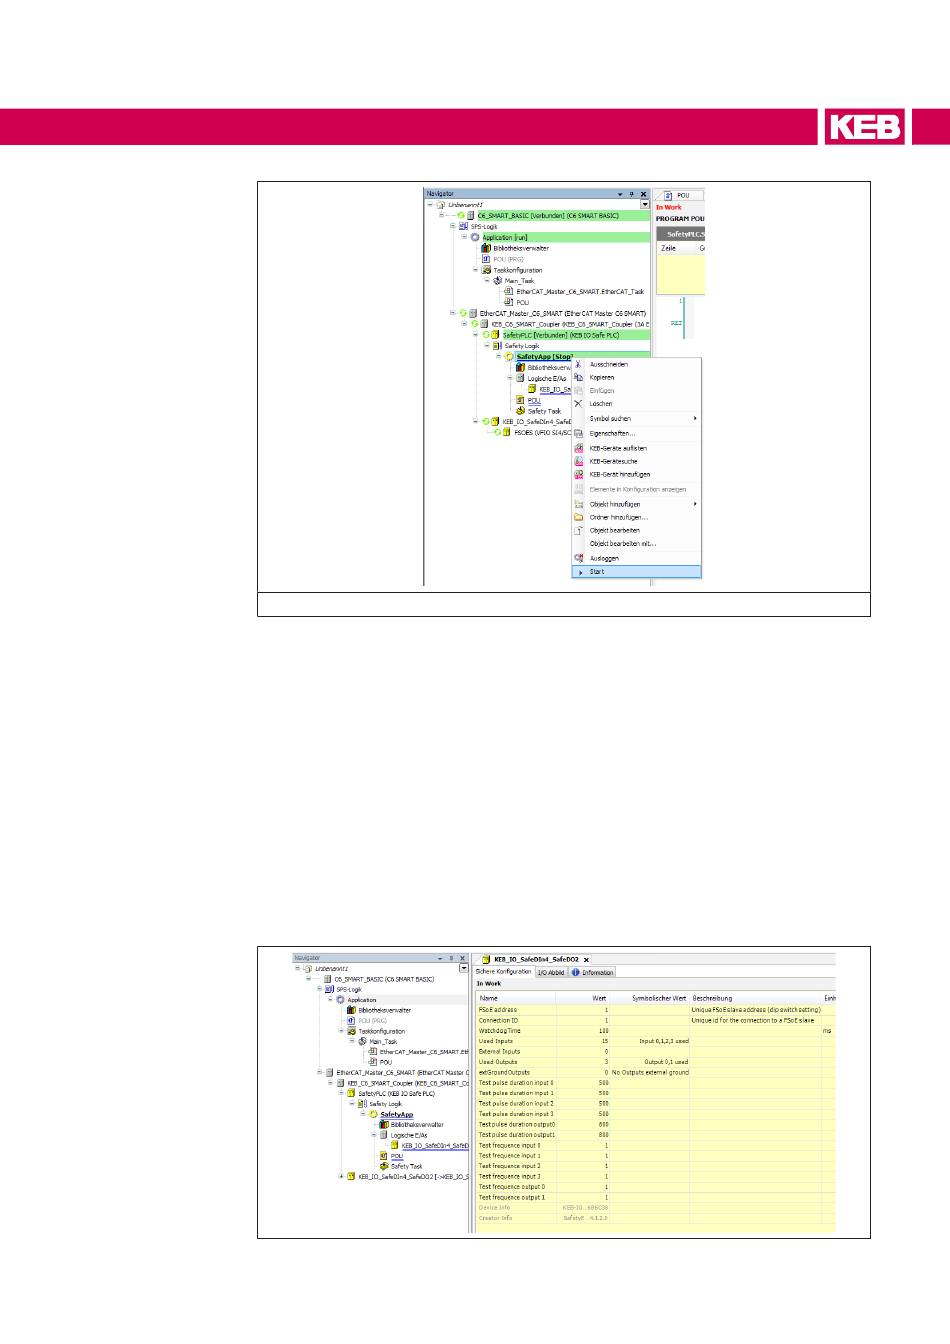950x1344 pixels.
Task: Click the copy icon beside Kopieren
Action: point(578,377)
